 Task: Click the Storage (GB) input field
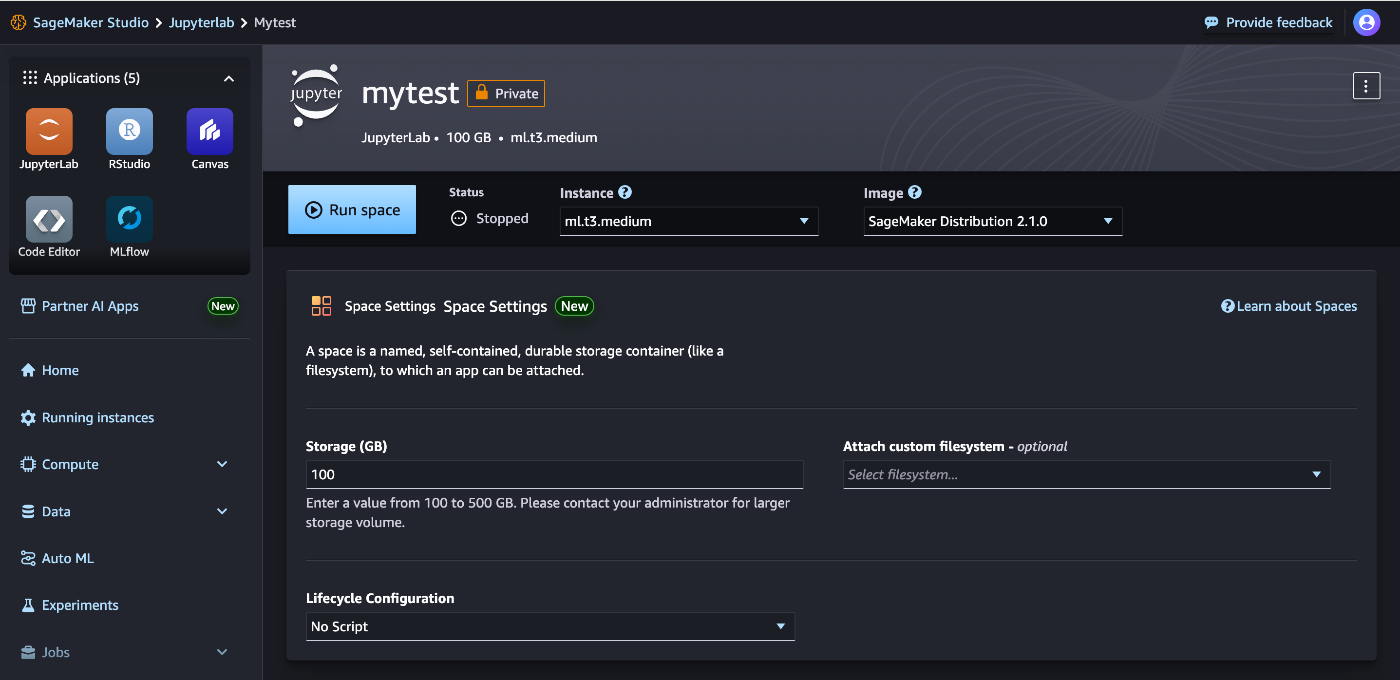point(555,474)
